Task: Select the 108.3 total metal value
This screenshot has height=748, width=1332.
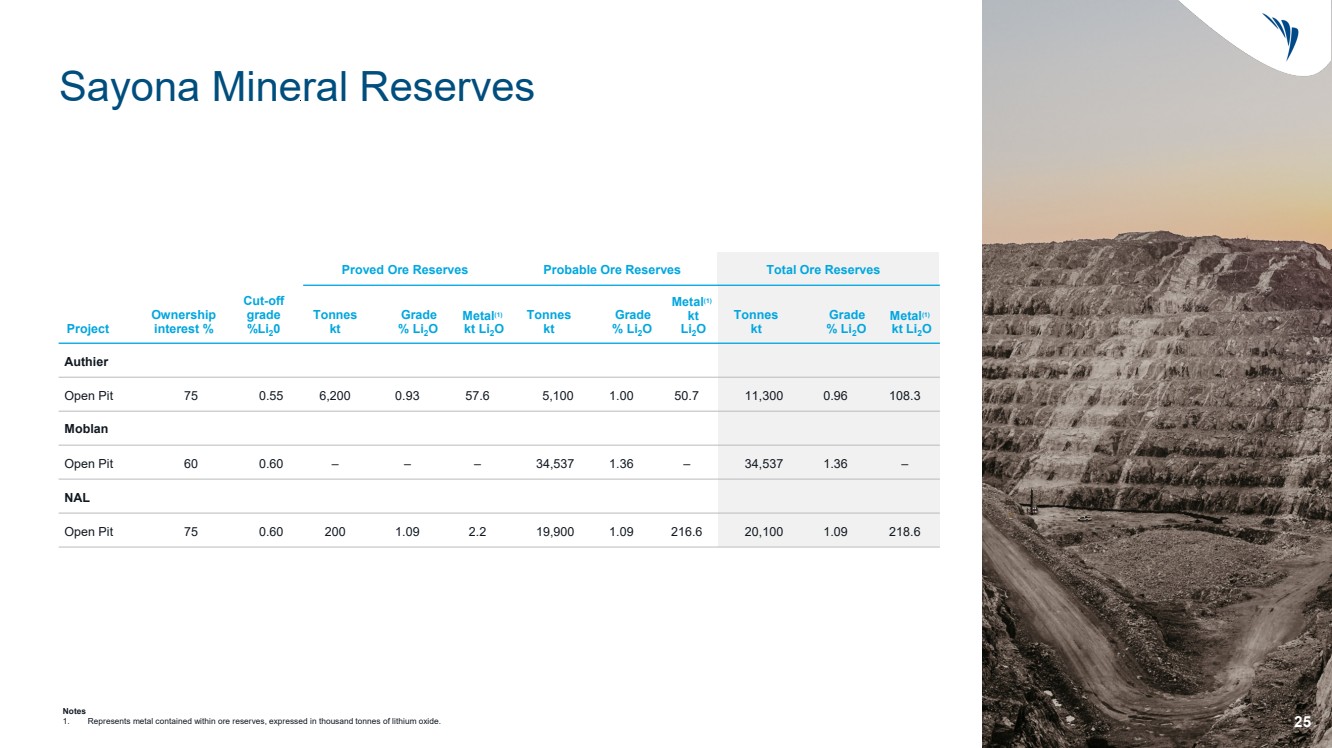Action: point(904,396)
